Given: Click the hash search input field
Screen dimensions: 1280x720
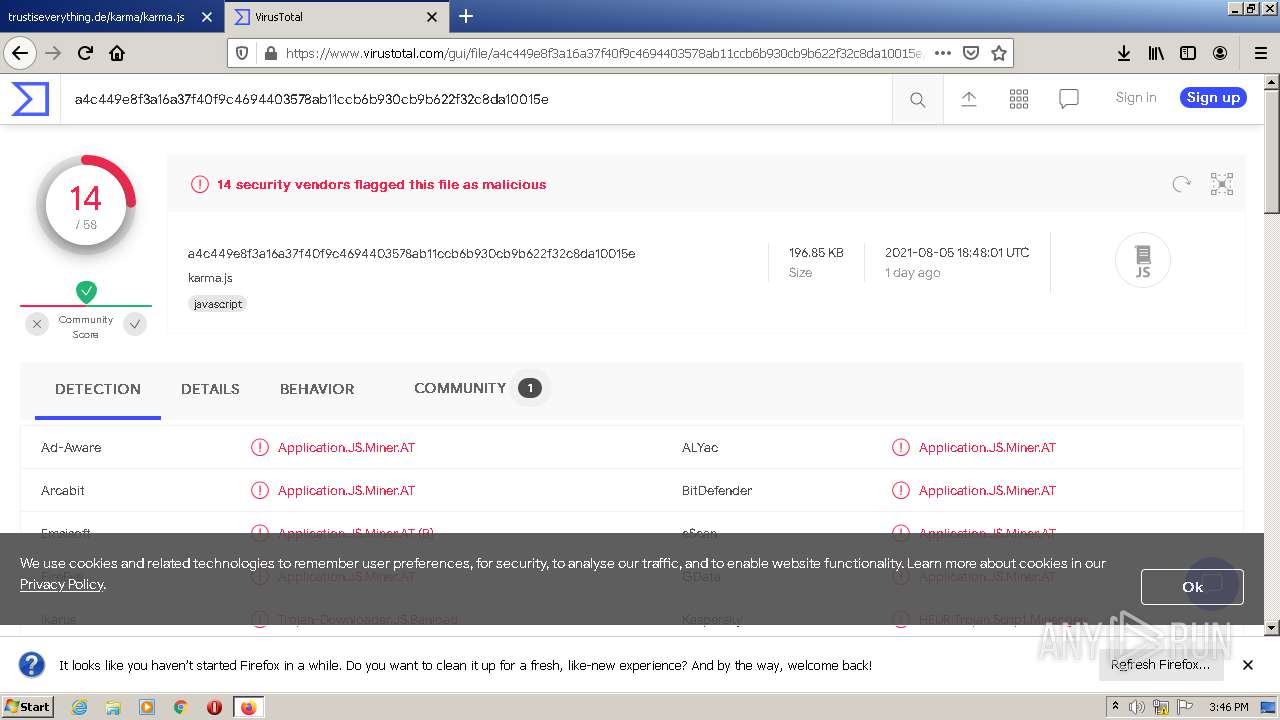Looking at the screenshot, I should (x=477, y=99).
